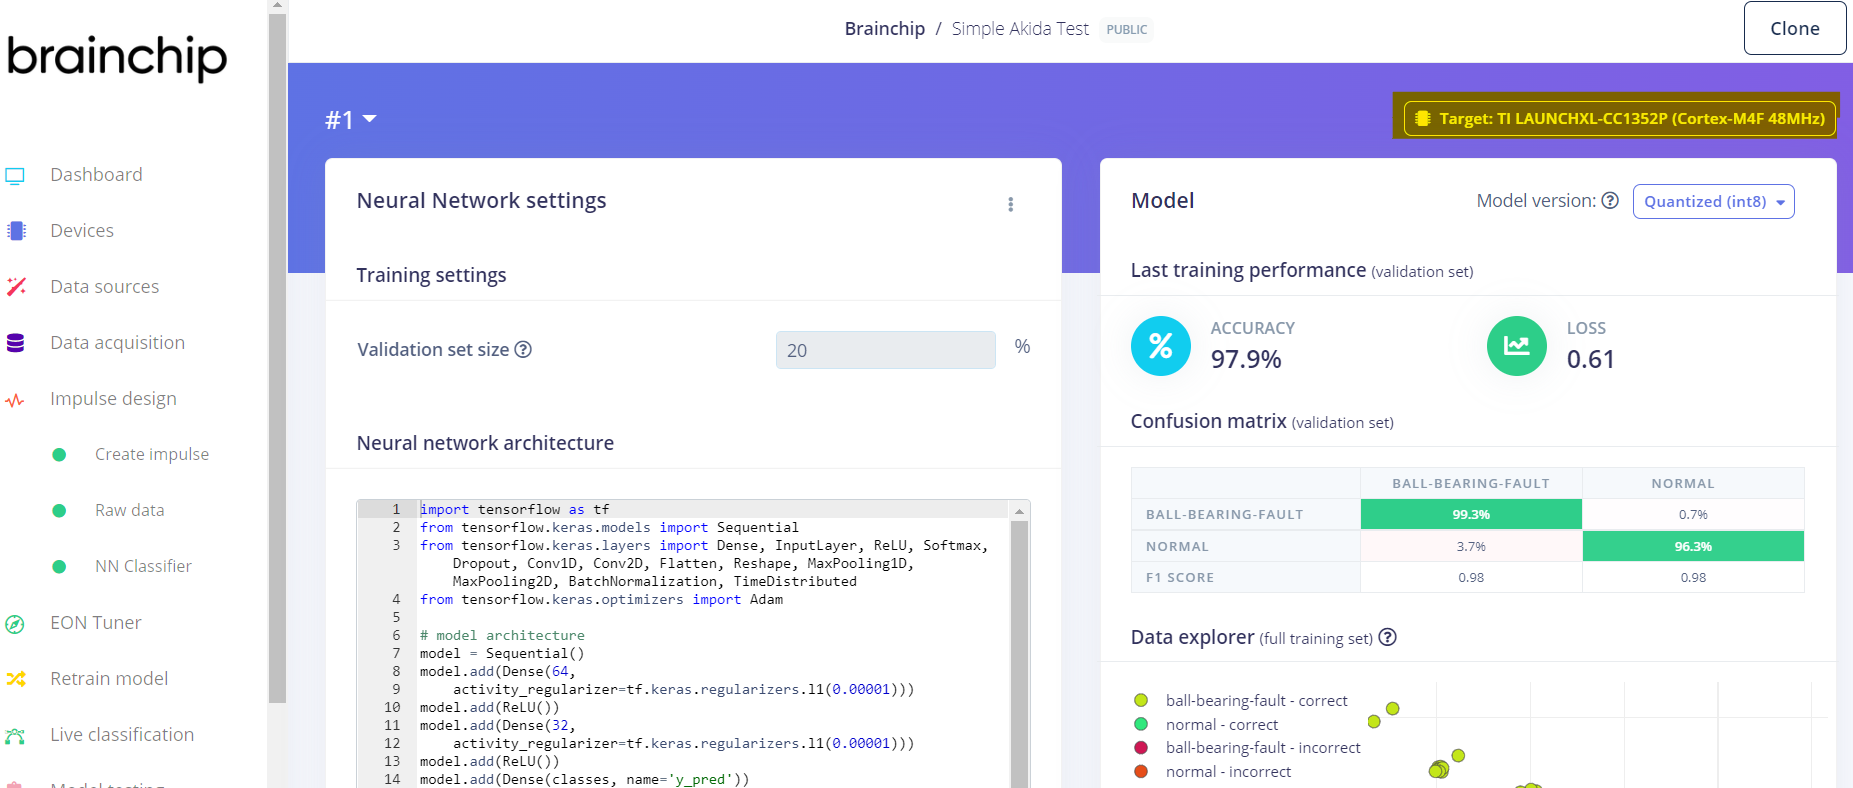Click the Dashboard monitor icon
Image resolution: width=1853 pixels, height=788 pixels.
pyautogui.click(x=15, y=176)
